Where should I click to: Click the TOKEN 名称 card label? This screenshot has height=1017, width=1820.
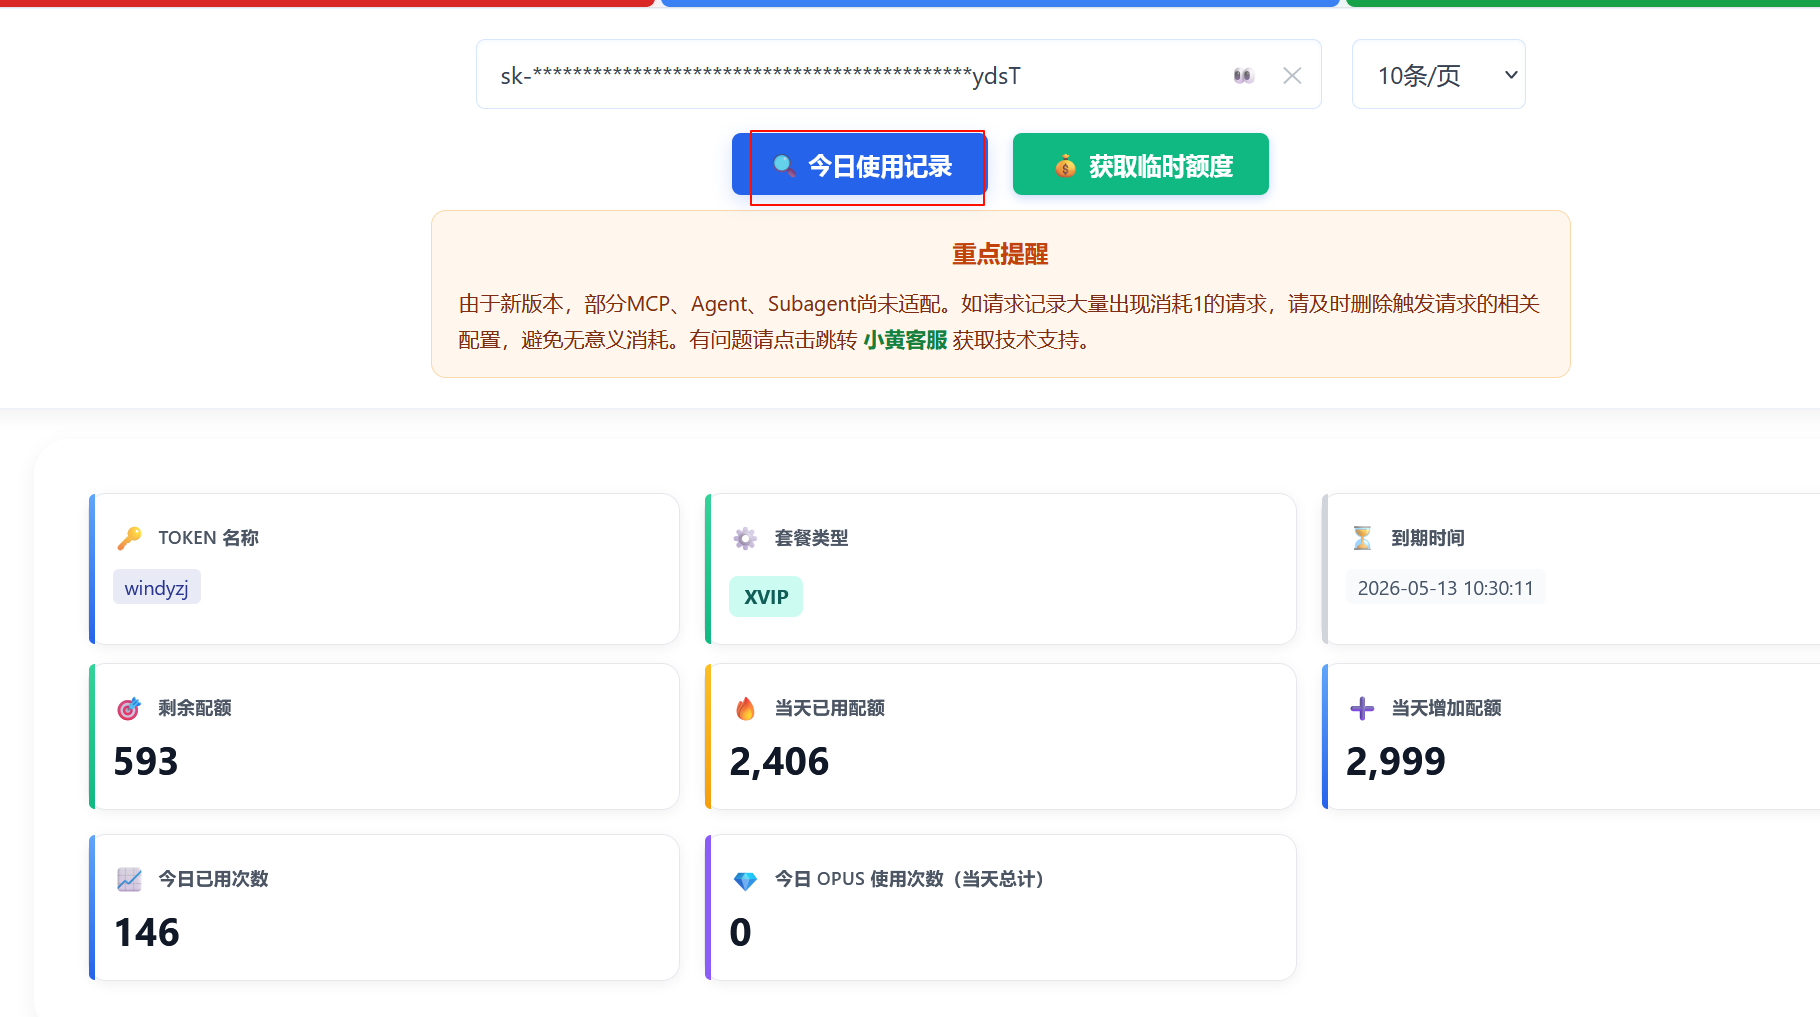point(208,538)
